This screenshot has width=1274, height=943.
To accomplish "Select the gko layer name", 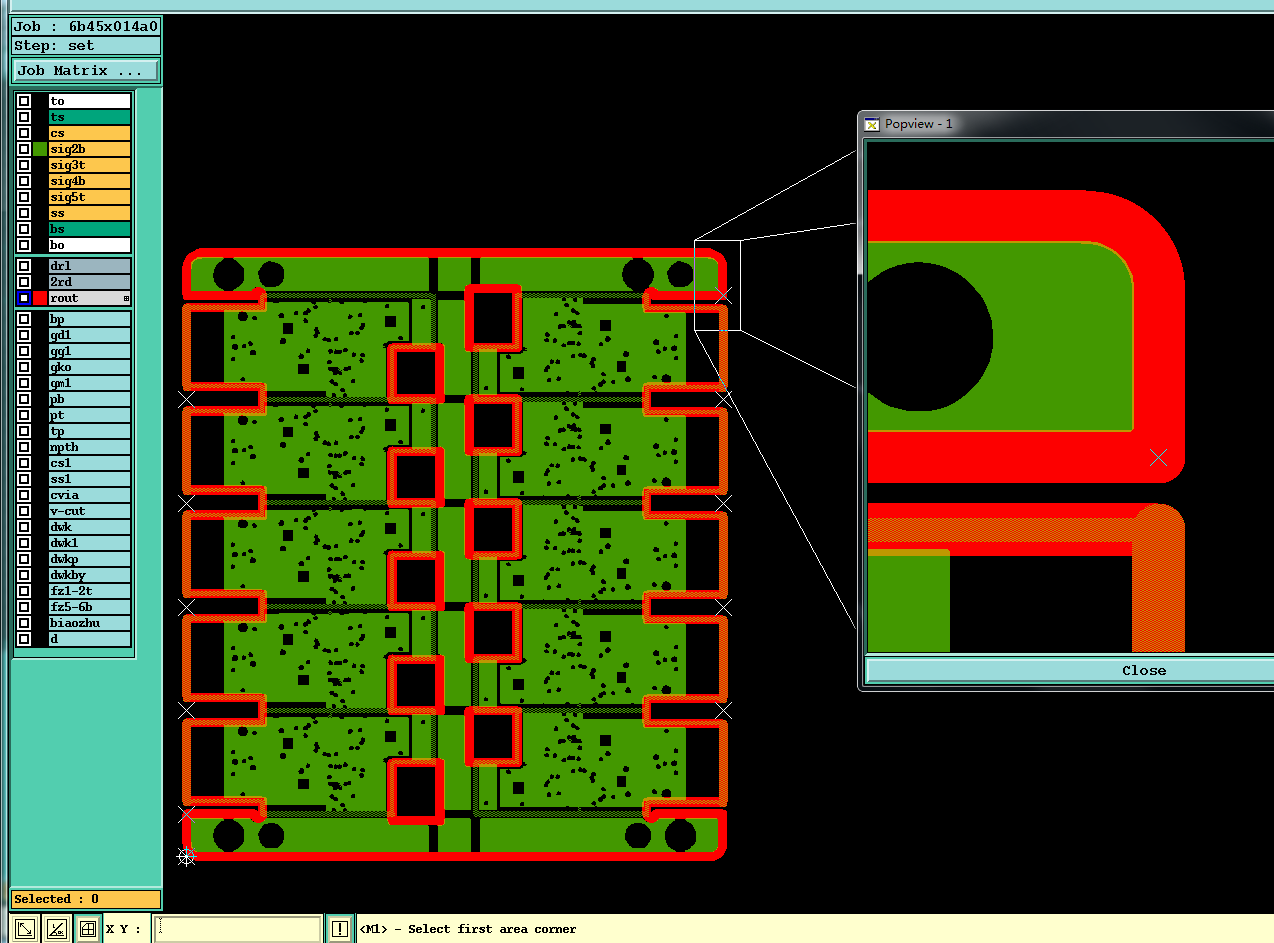I will point(90,367).
